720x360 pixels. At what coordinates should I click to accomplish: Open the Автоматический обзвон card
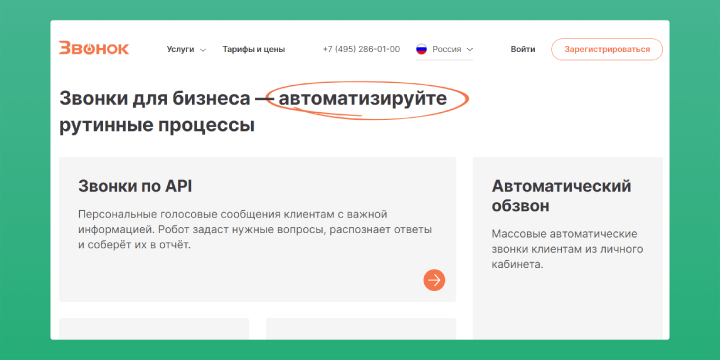click(x=568, y=248)
